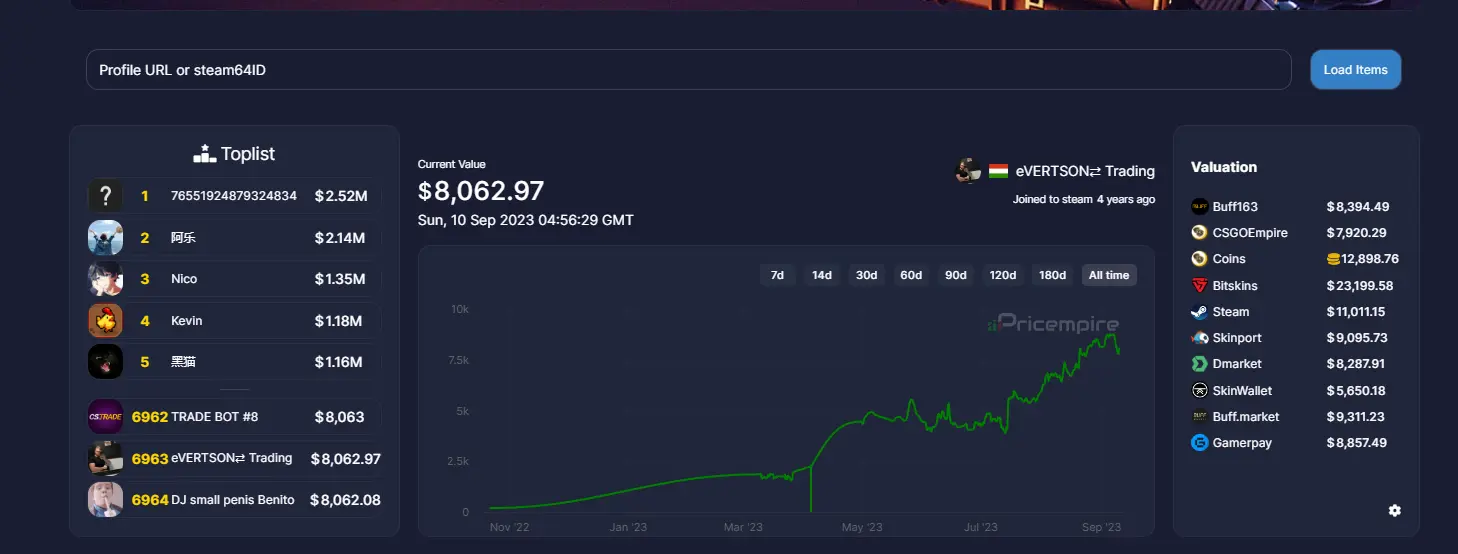Select the 120d chart range

pyautogui.click(x=1002, y=275)
